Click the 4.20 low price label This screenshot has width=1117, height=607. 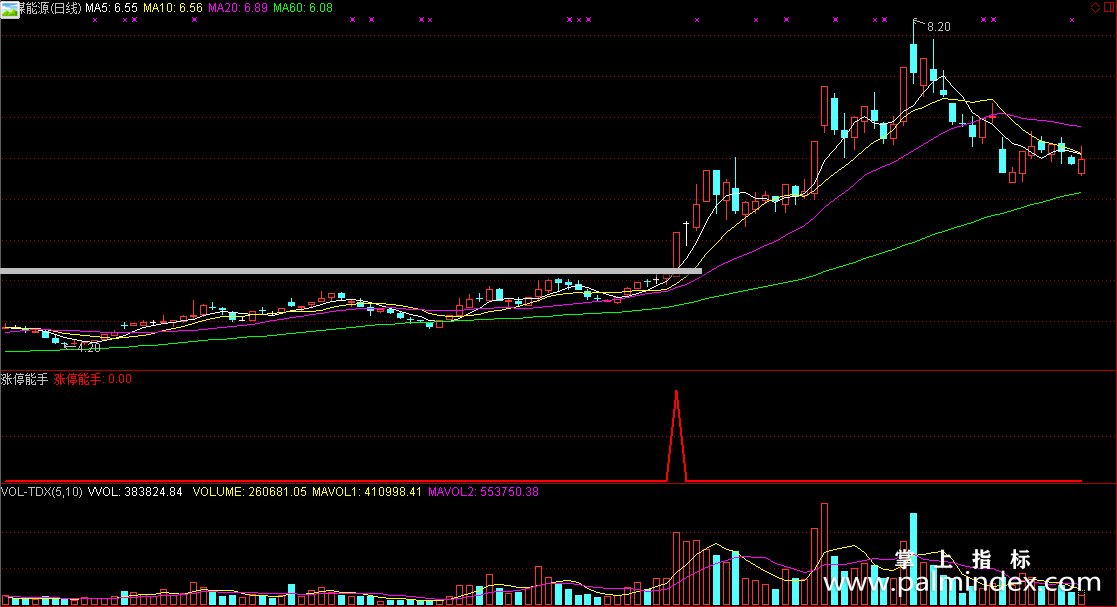pyautogui.click(x=89, y=348)
